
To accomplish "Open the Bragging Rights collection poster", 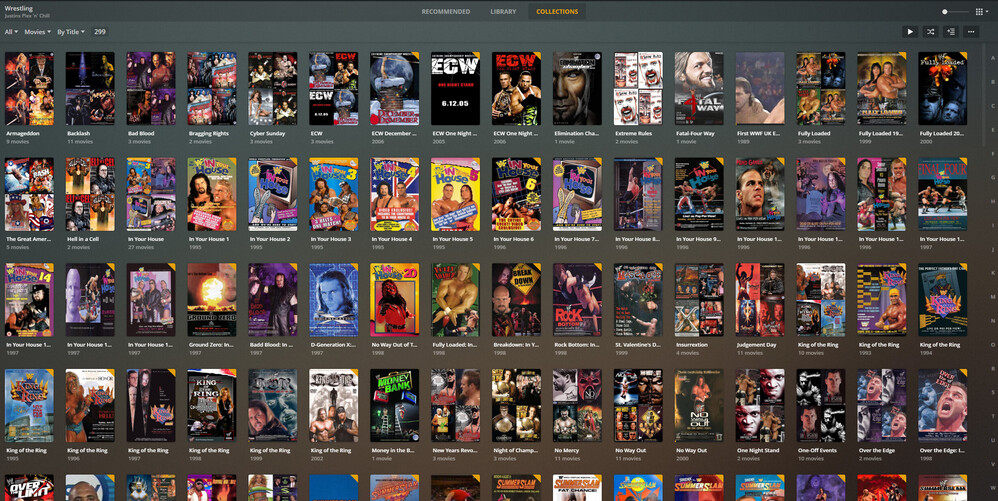I will pos(212,88).
